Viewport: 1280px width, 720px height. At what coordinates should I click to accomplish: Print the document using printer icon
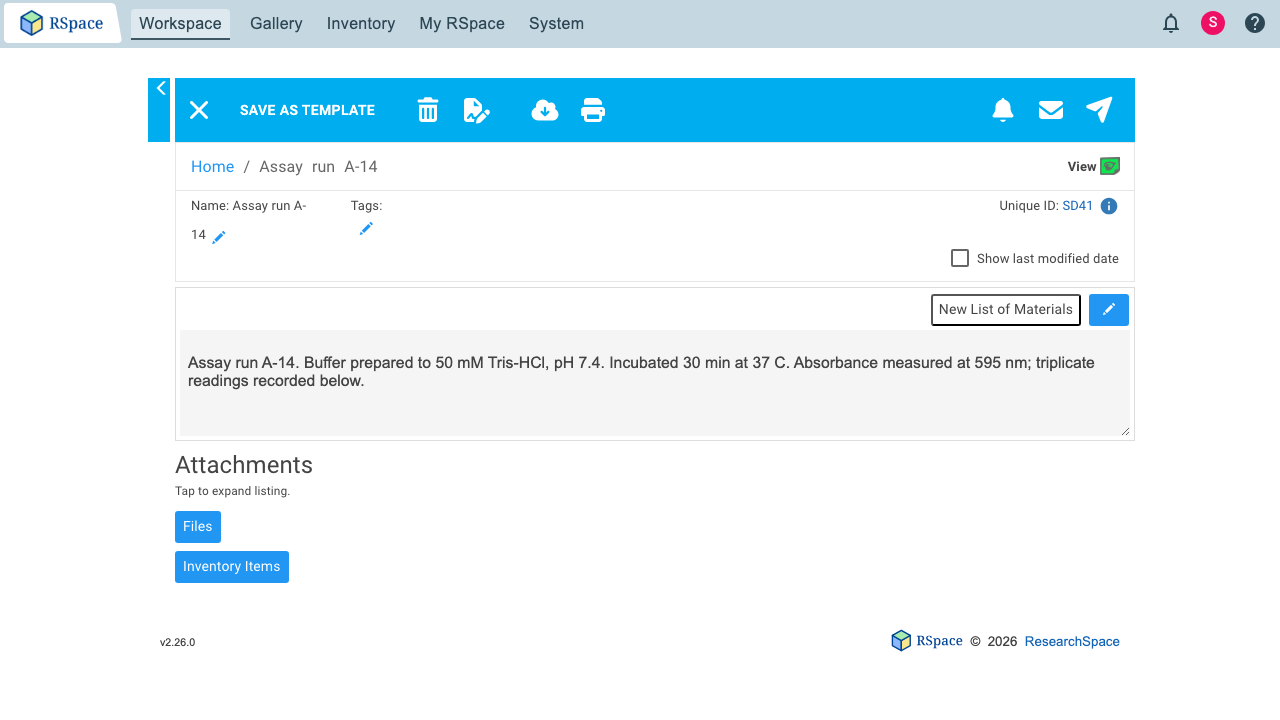(x=593, y=110)
